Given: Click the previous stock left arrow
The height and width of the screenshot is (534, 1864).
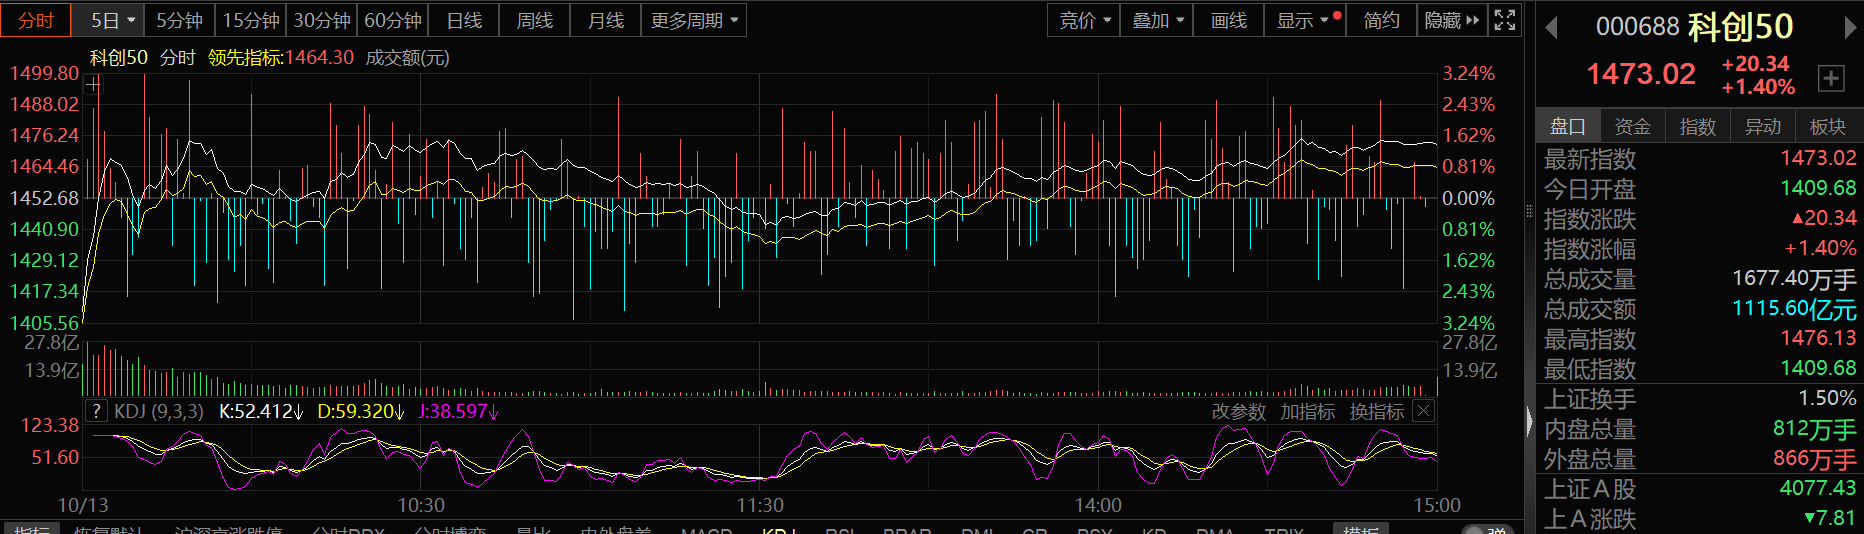Looking at the screenshot, I should click(1552, 28).
